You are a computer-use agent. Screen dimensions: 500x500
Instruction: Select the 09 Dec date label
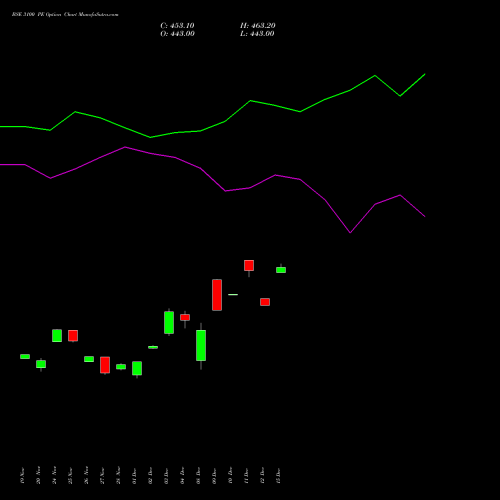pos(214,476)
